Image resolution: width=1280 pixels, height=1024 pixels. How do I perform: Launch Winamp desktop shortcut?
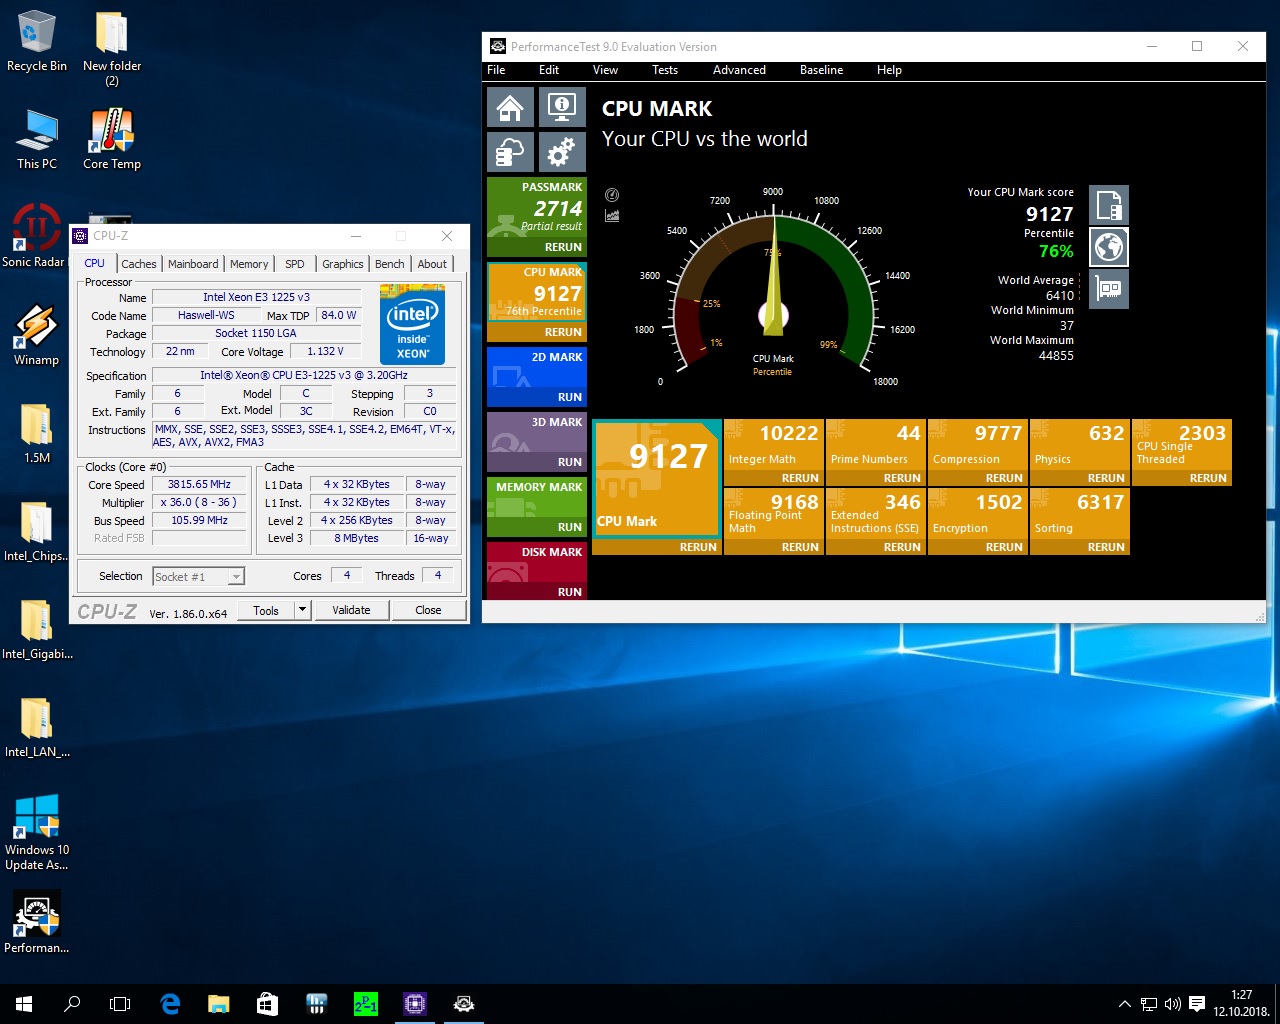36,334
